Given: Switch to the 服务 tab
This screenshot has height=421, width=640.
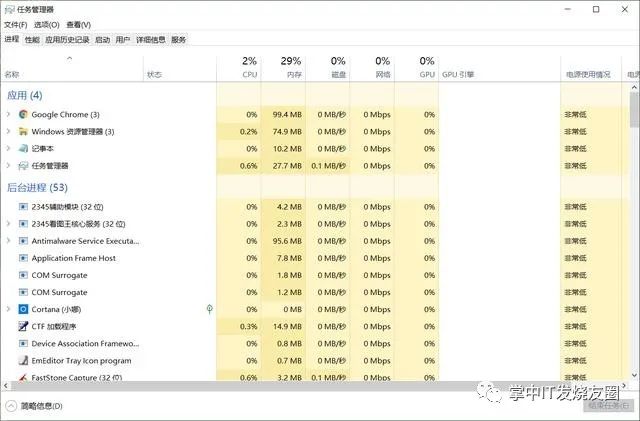Looking at the screenshot, I should (178, 40).
